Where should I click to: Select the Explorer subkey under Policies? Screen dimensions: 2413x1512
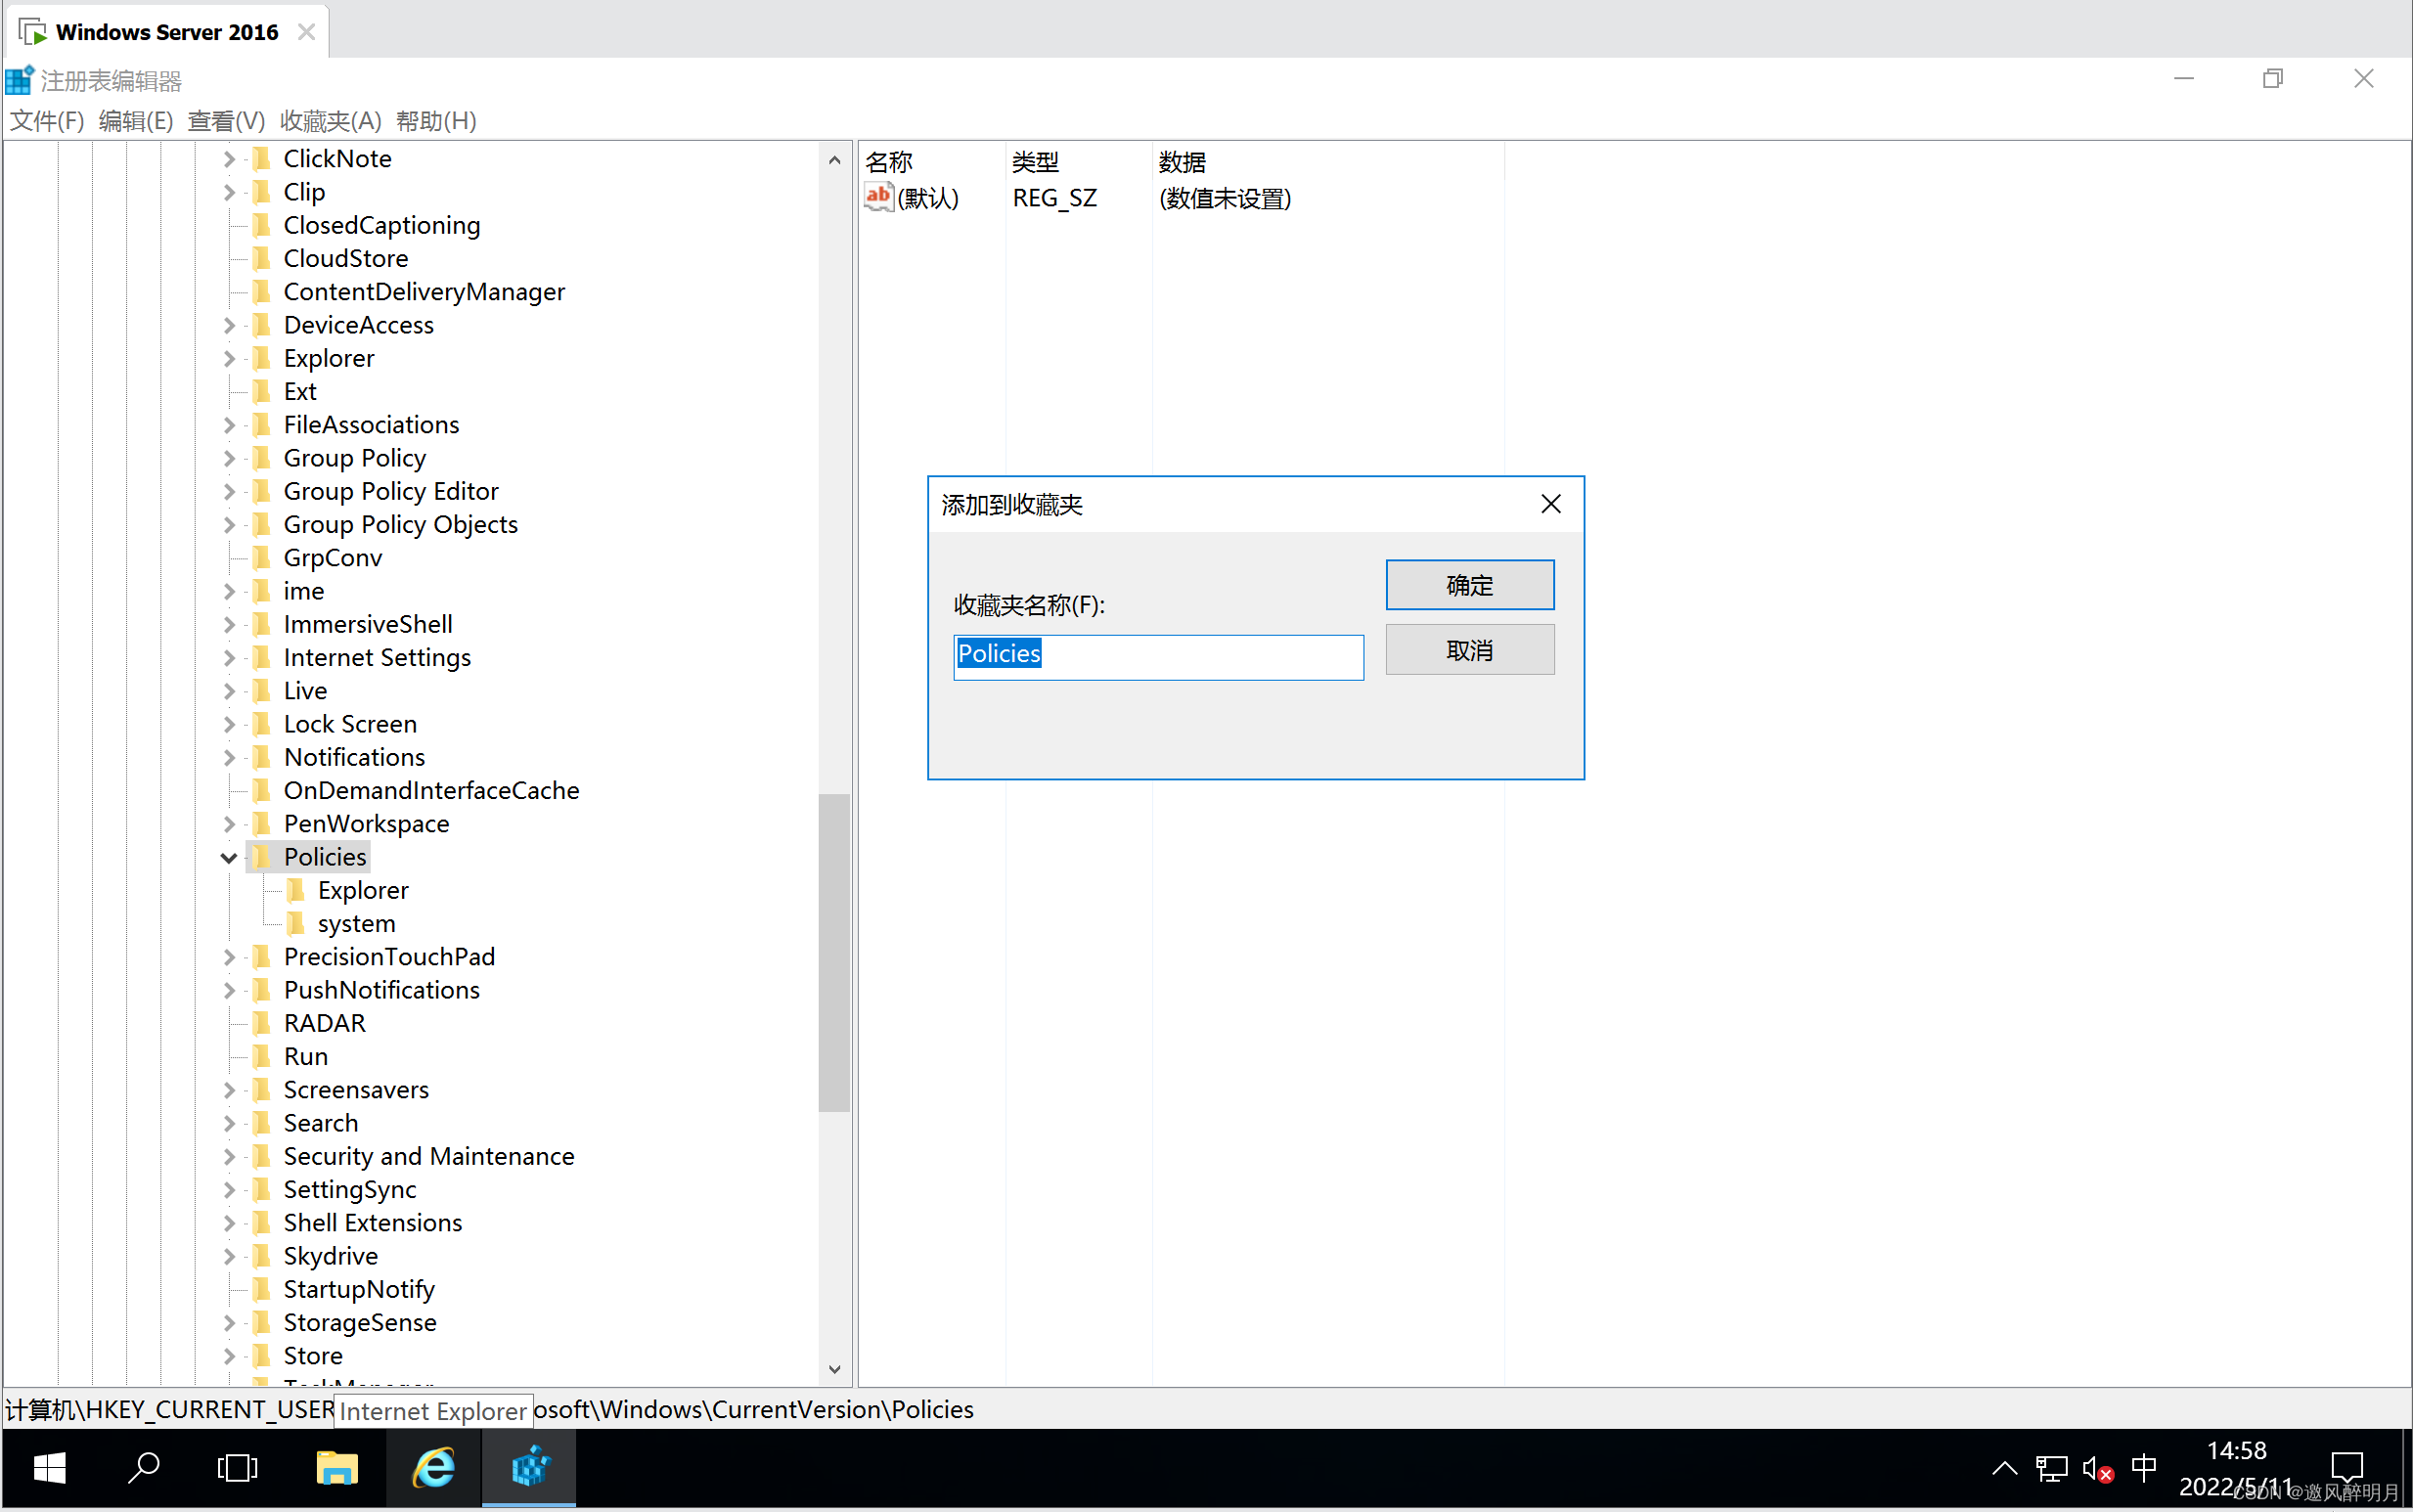361,890
